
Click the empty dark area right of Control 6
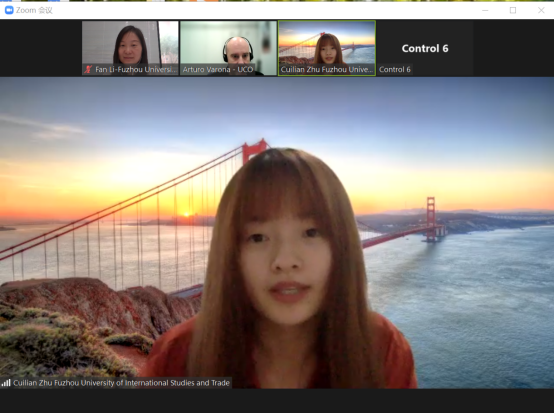tap(514, 48)
